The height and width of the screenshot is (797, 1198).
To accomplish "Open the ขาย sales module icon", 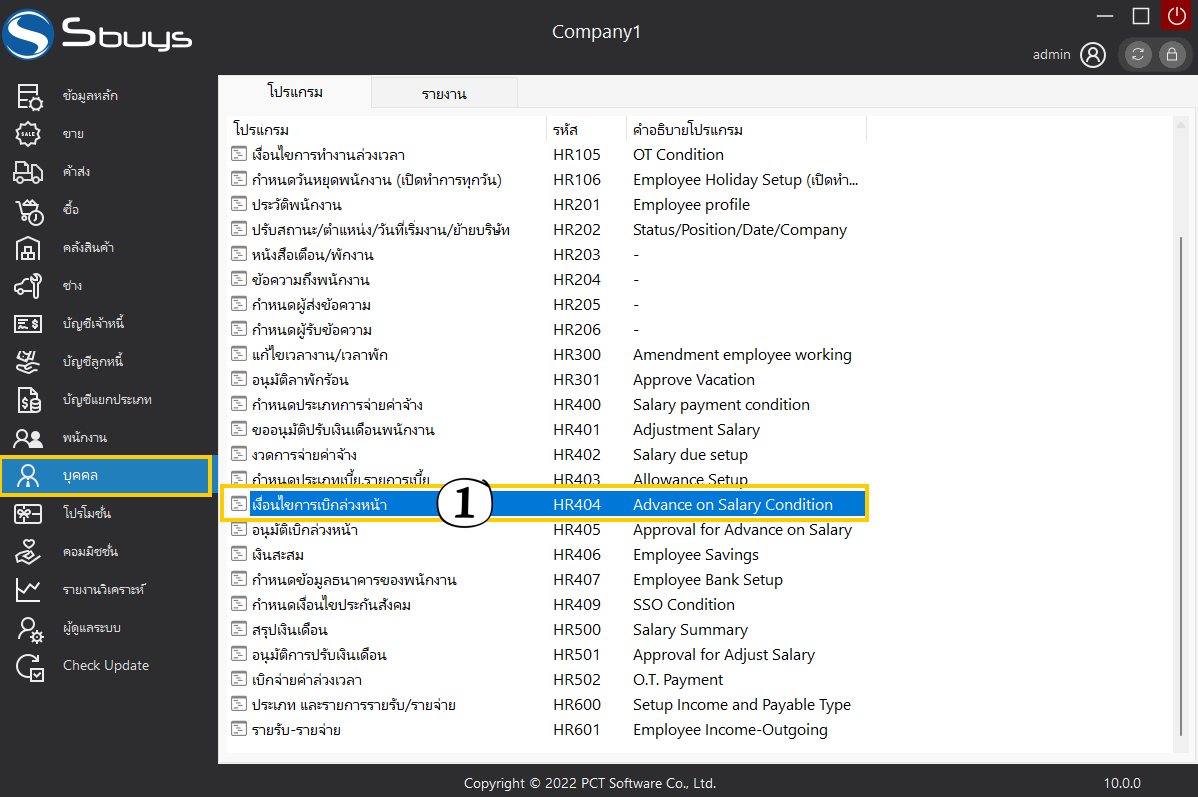I will tap(28, 134).
